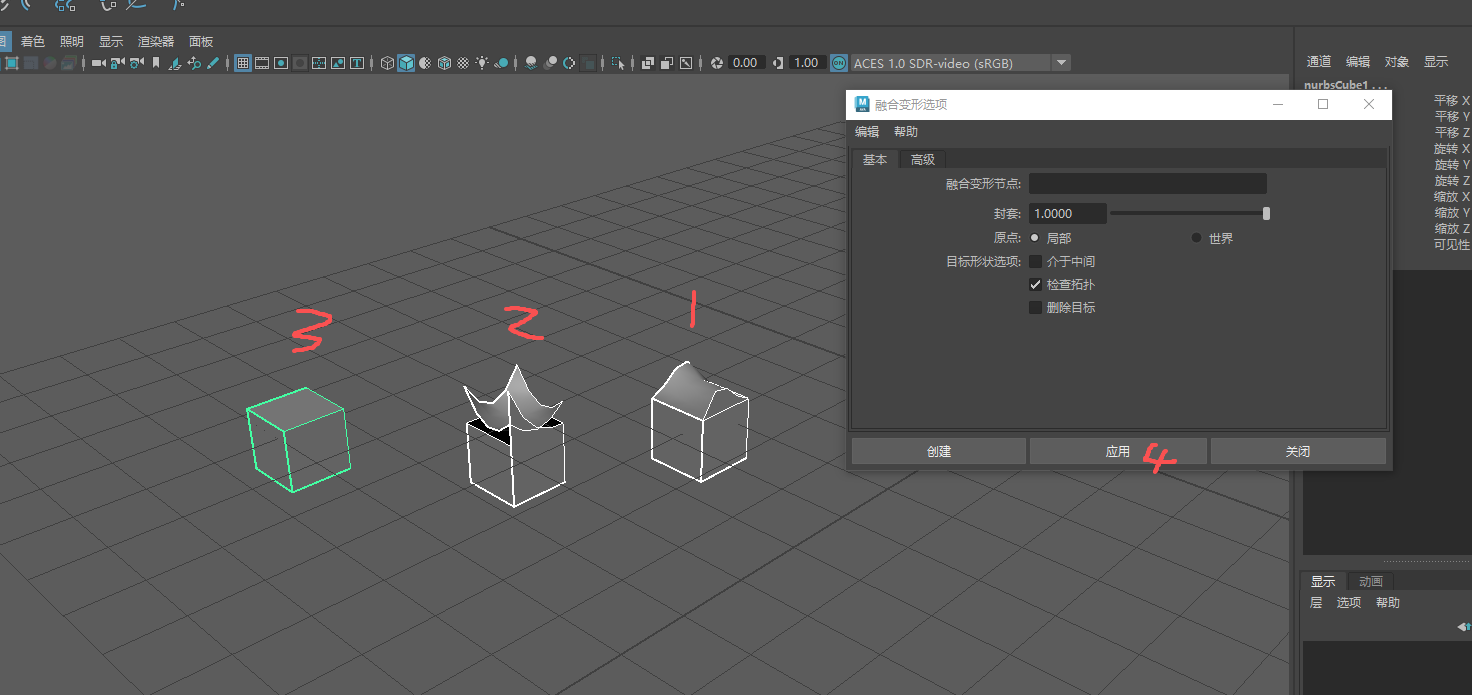The image size is (1472, 695).
Task: Toggle the textured checker icon
Action: pyautogui.click(x=463, y=63)
